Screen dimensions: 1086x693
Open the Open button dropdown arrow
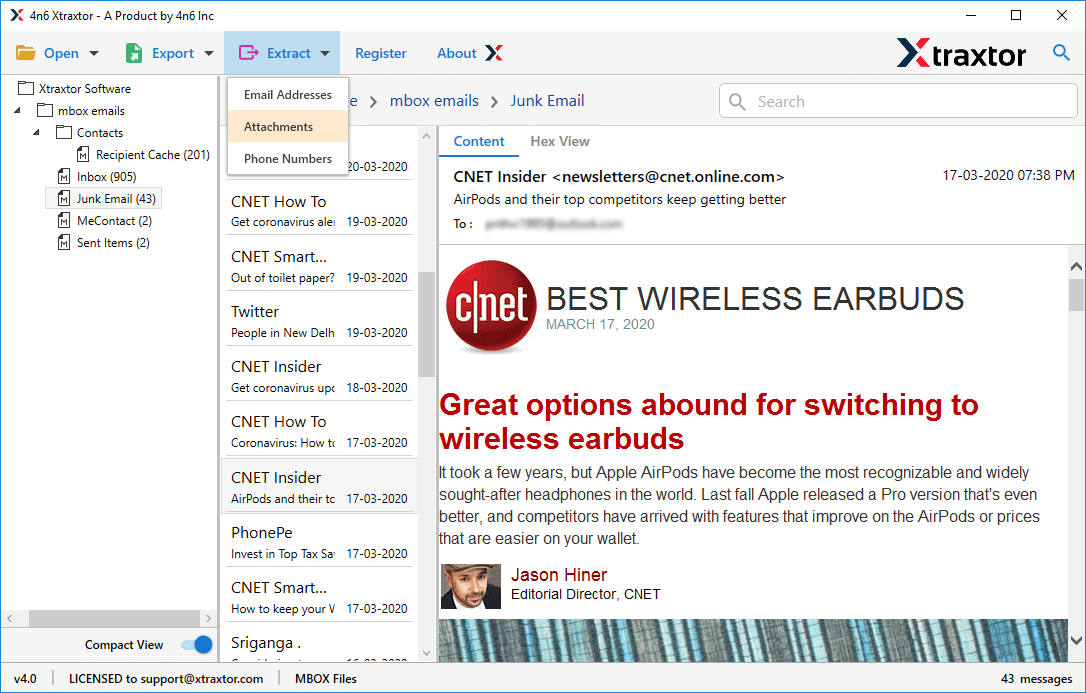92,52
